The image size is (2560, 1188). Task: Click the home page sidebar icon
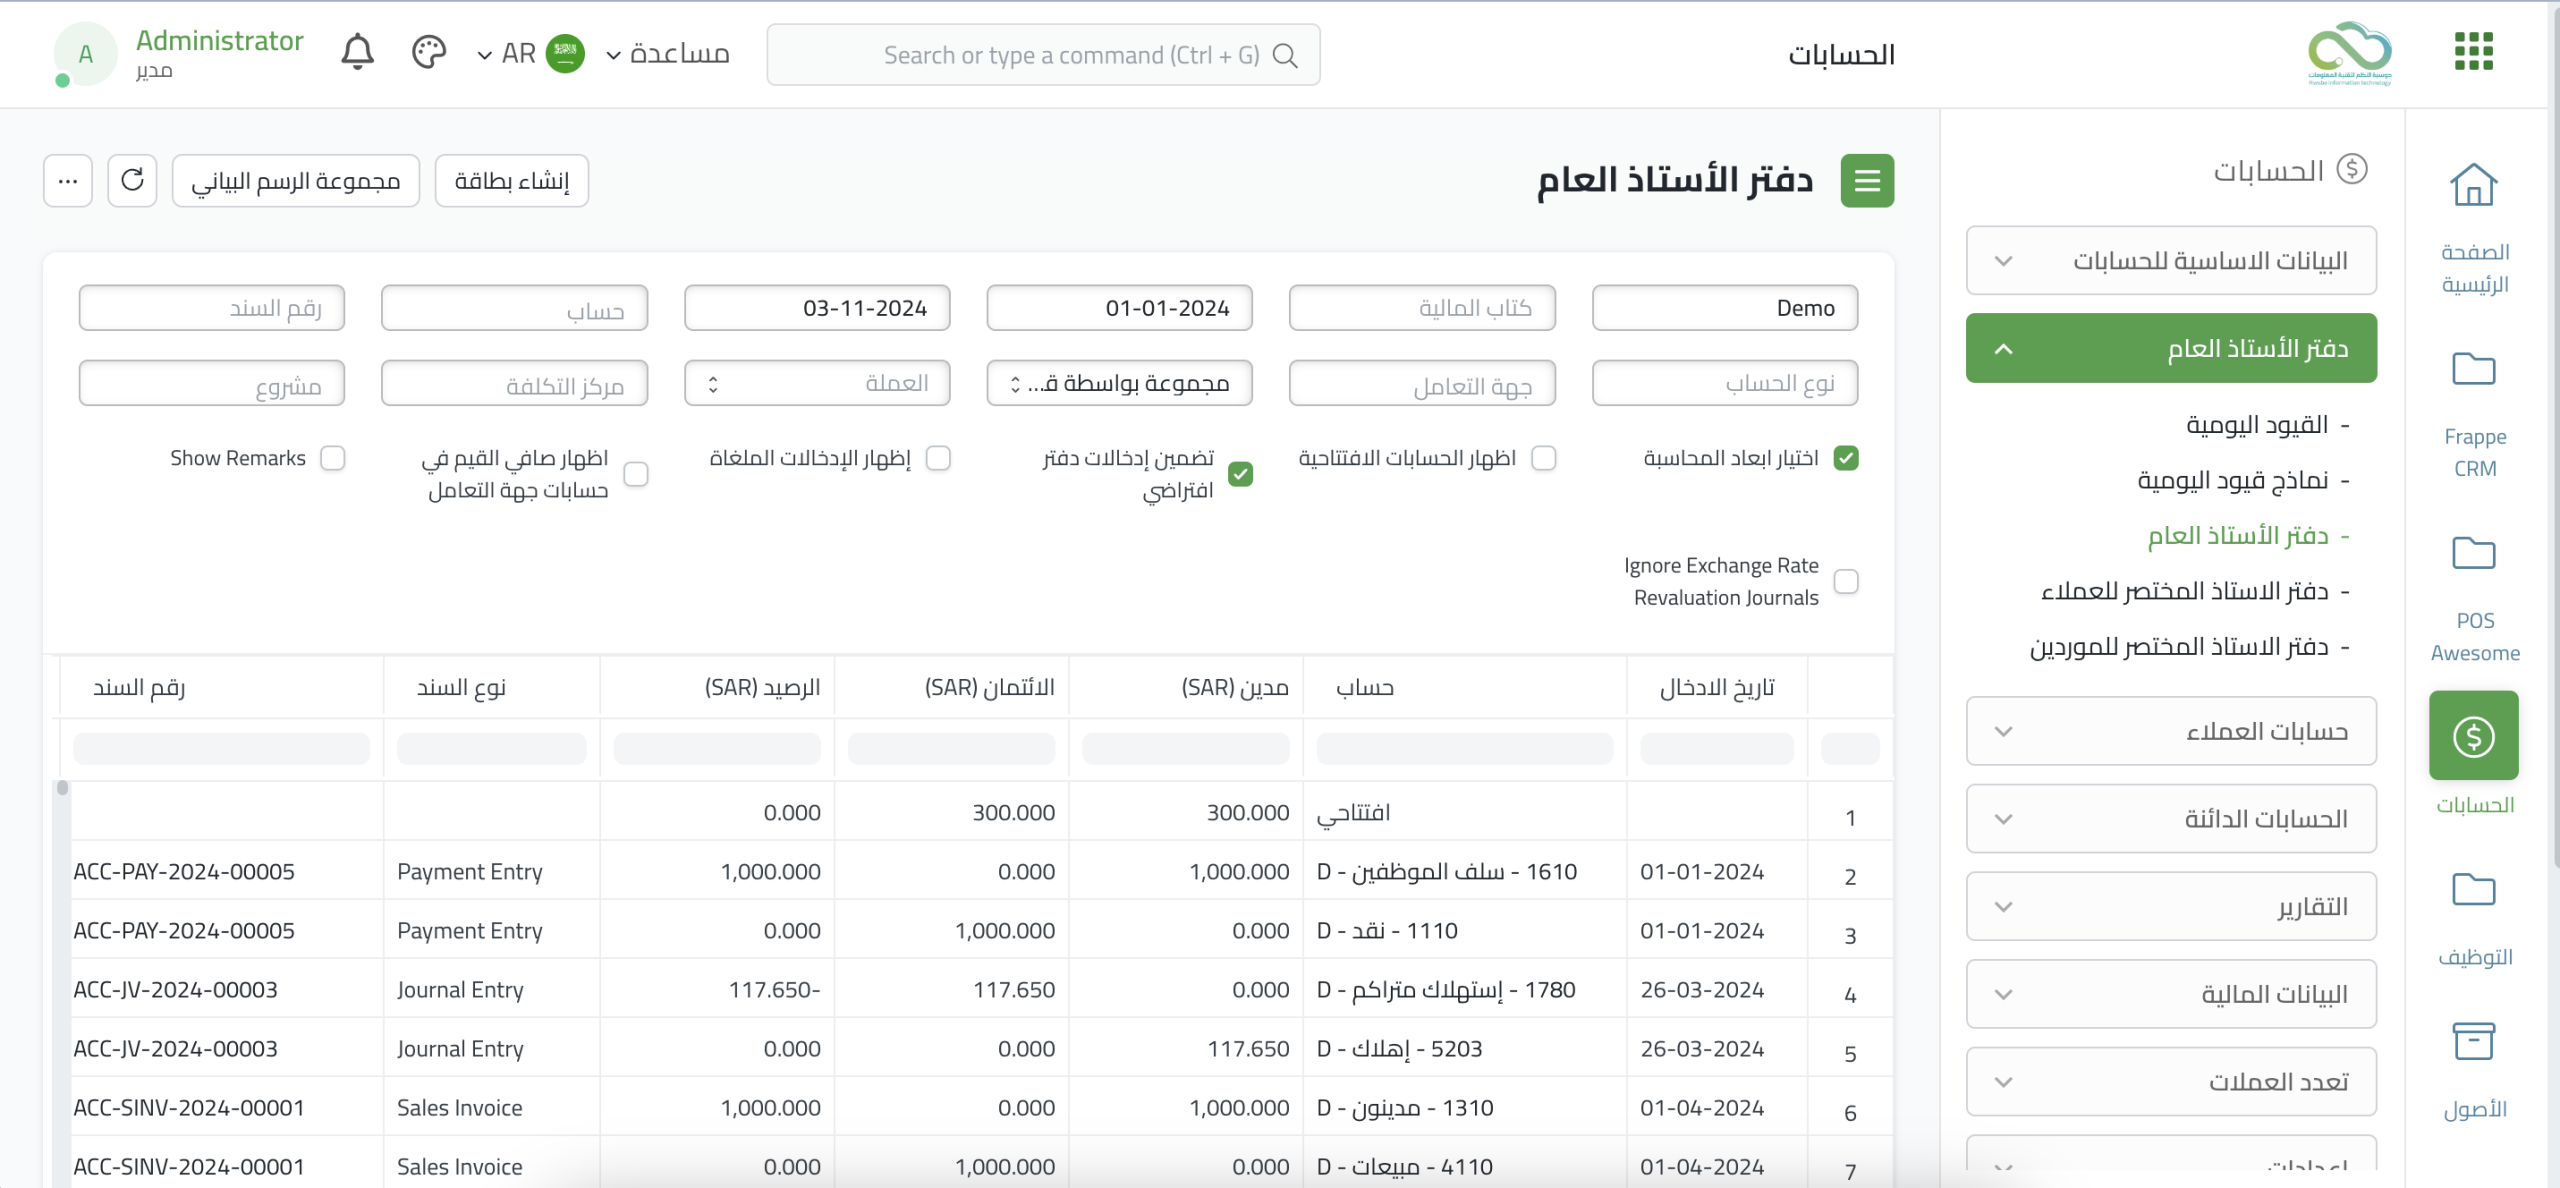coord(2473,185)
